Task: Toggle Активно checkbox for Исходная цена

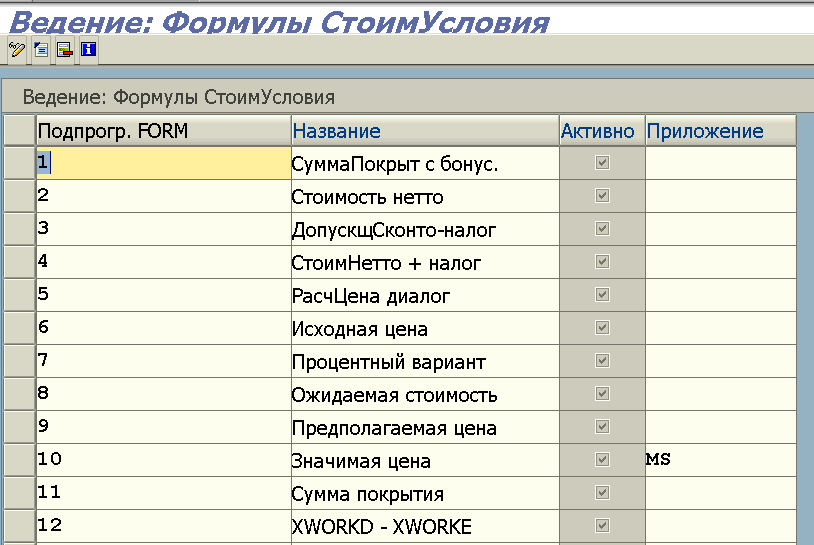Action: pos(602,328)
